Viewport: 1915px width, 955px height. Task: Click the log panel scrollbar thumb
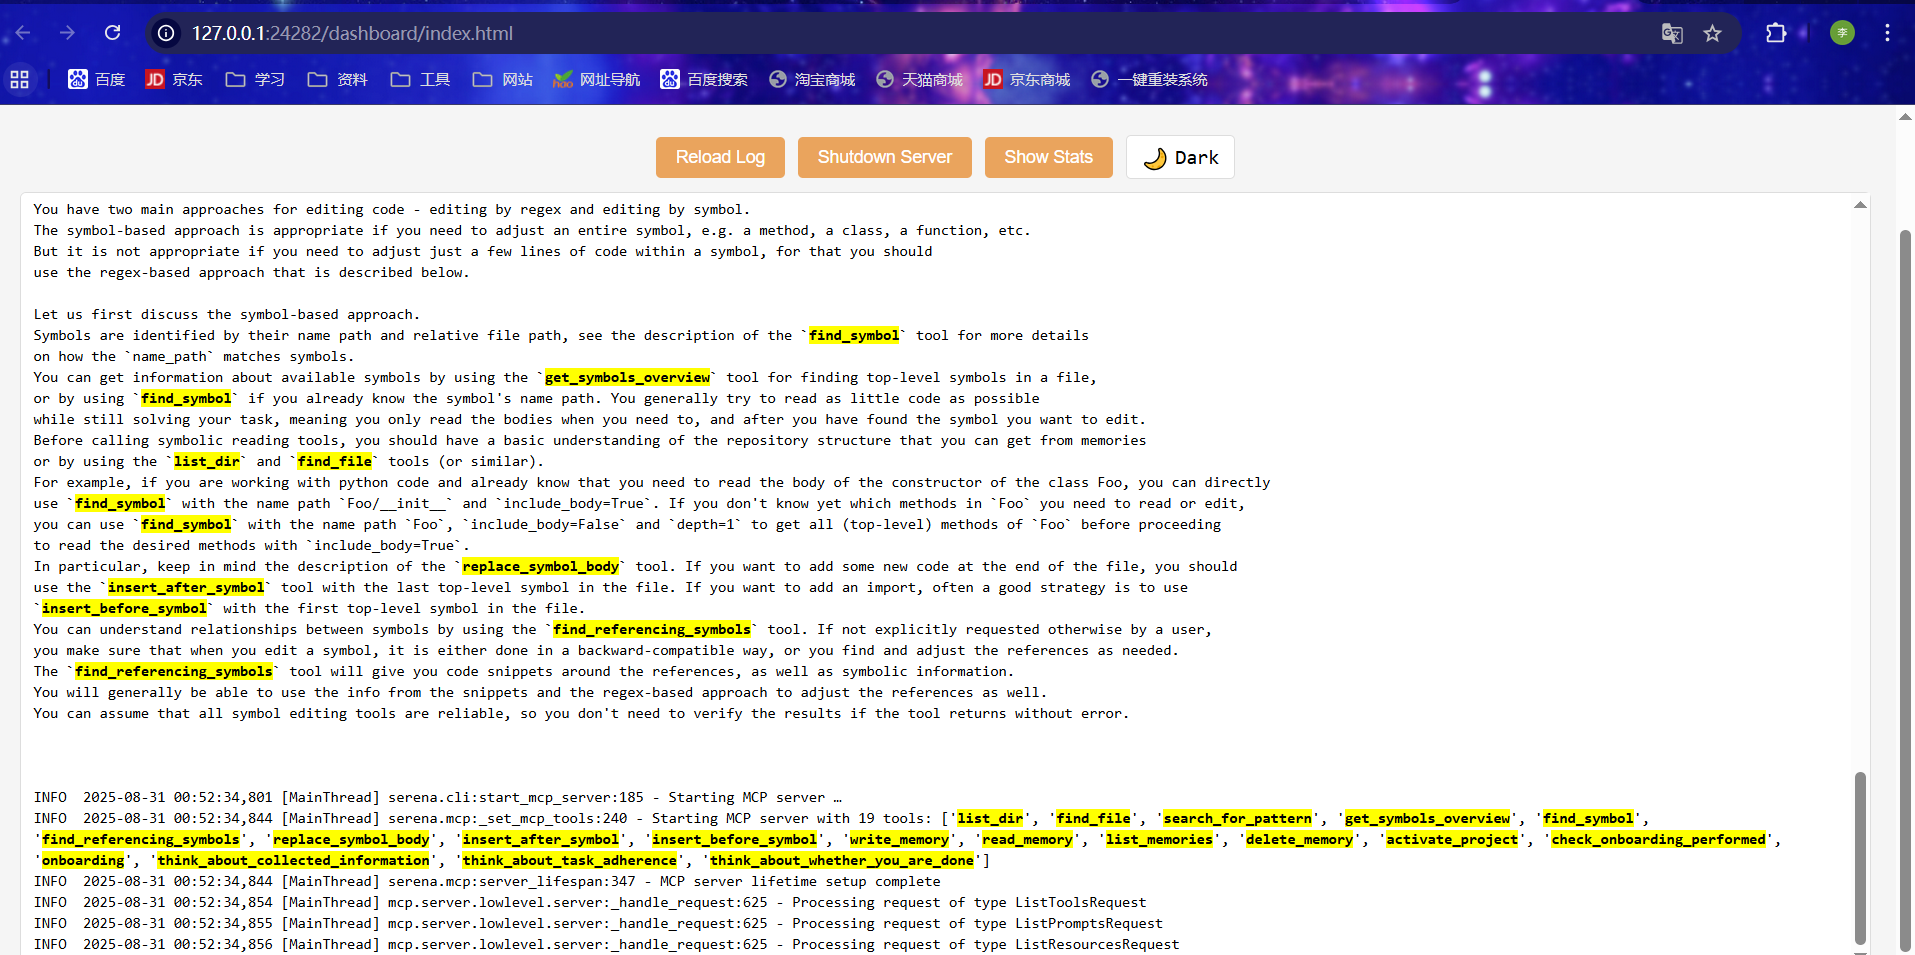(x=1860, y=858)
